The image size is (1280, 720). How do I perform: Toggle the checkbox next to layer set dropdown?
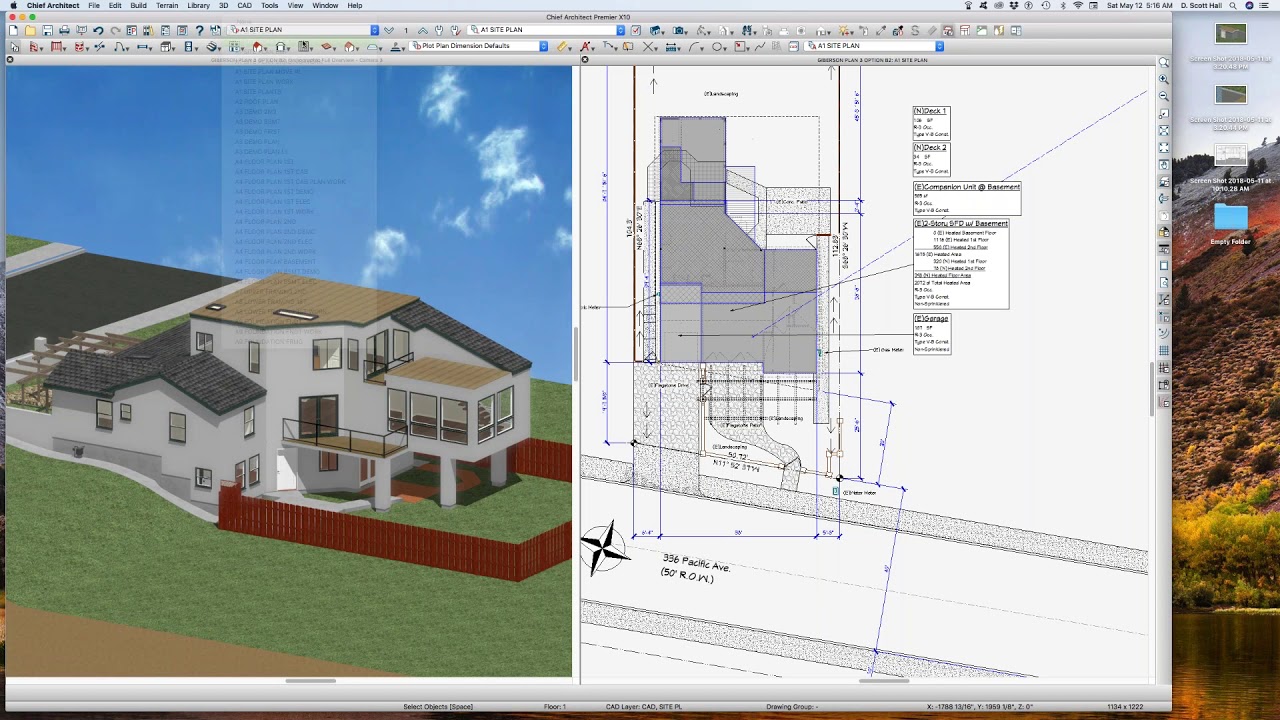pyautogui.click(x=635, y=30)
